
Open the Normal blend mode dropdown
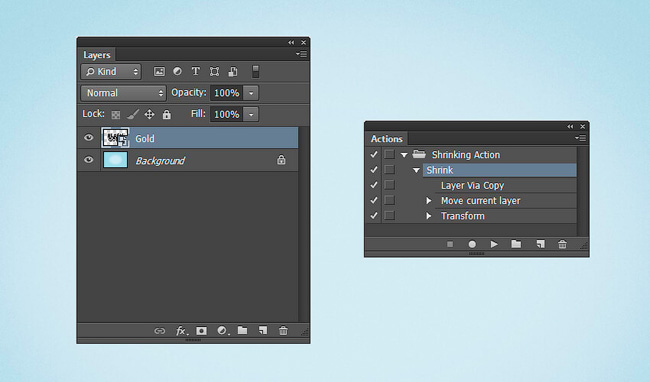click(124, 93)
